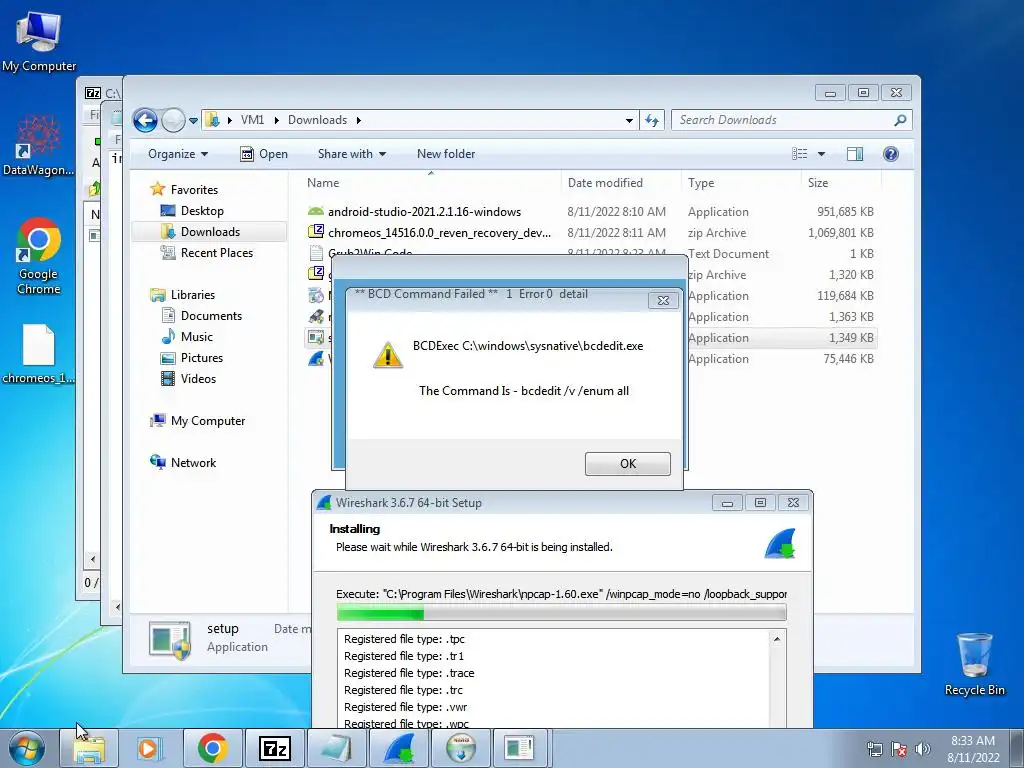
Task: Open Google Chrome desktop shortcut
Action: tap(39, 257)
